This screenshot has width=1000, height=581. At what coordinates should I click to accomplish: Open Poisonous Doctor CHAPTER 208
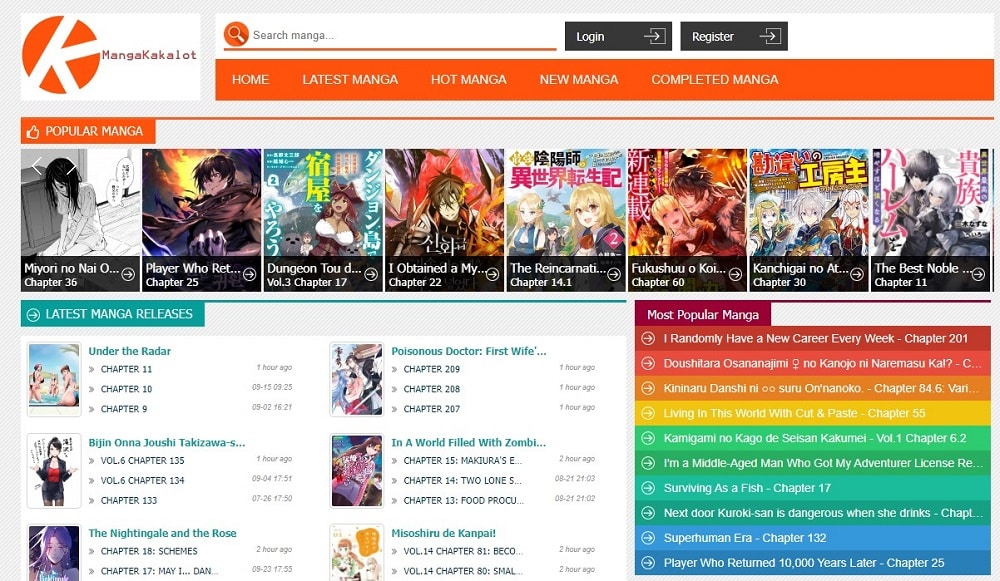tap(432, 389)
